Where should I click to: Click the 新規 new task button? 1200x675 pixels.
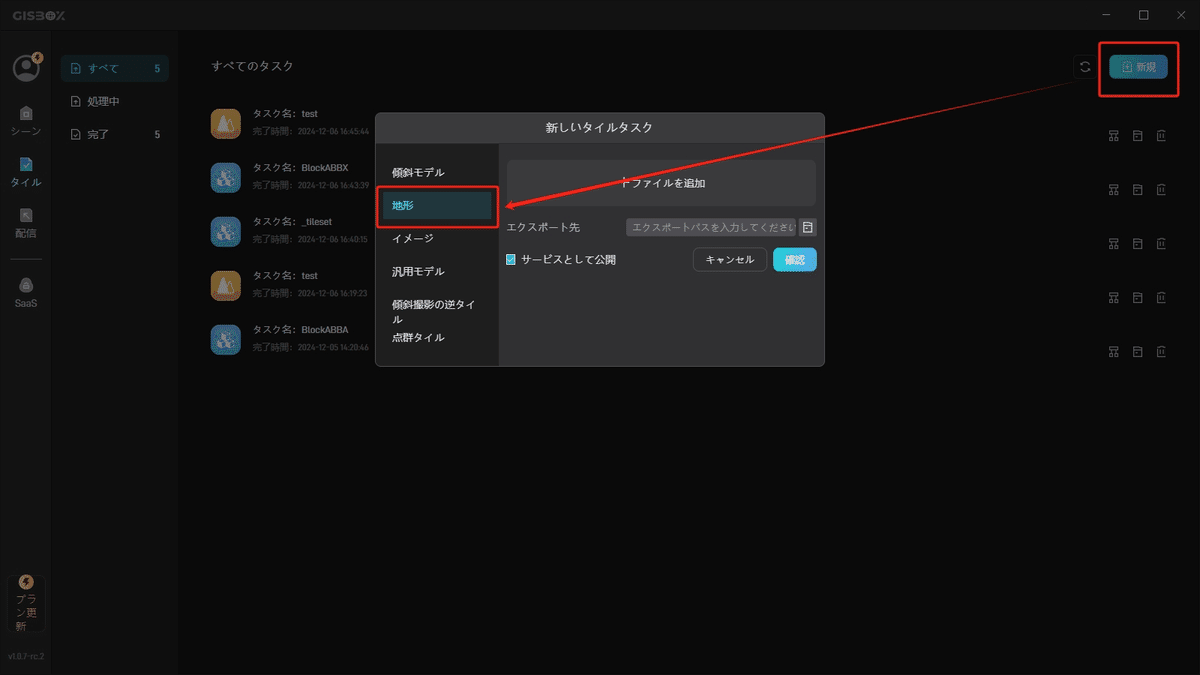point(1138,67)
